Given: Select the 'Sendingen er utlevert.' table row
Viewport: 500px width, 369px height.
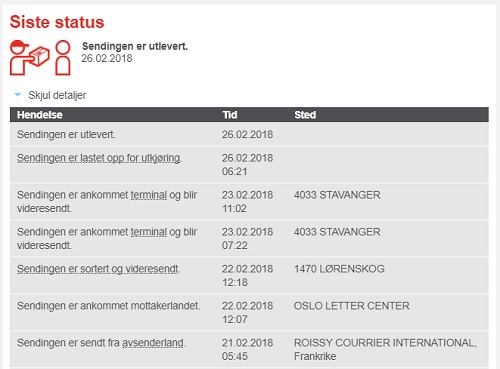Looking at the screenshot, I should click(x=249, y=134).
